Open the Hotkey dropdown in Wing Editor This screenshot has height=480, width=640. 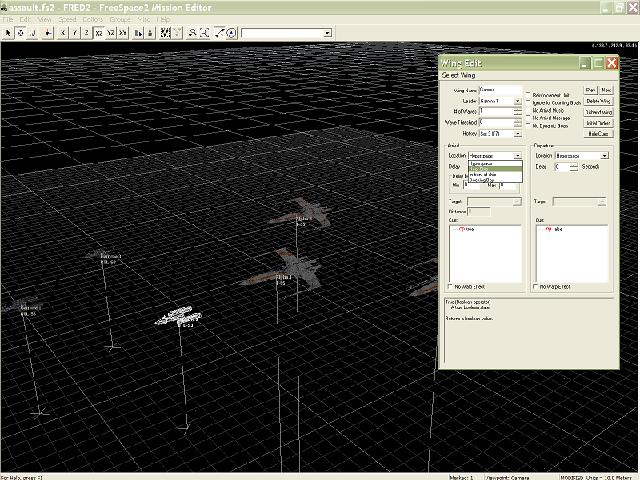coord(517,133)
